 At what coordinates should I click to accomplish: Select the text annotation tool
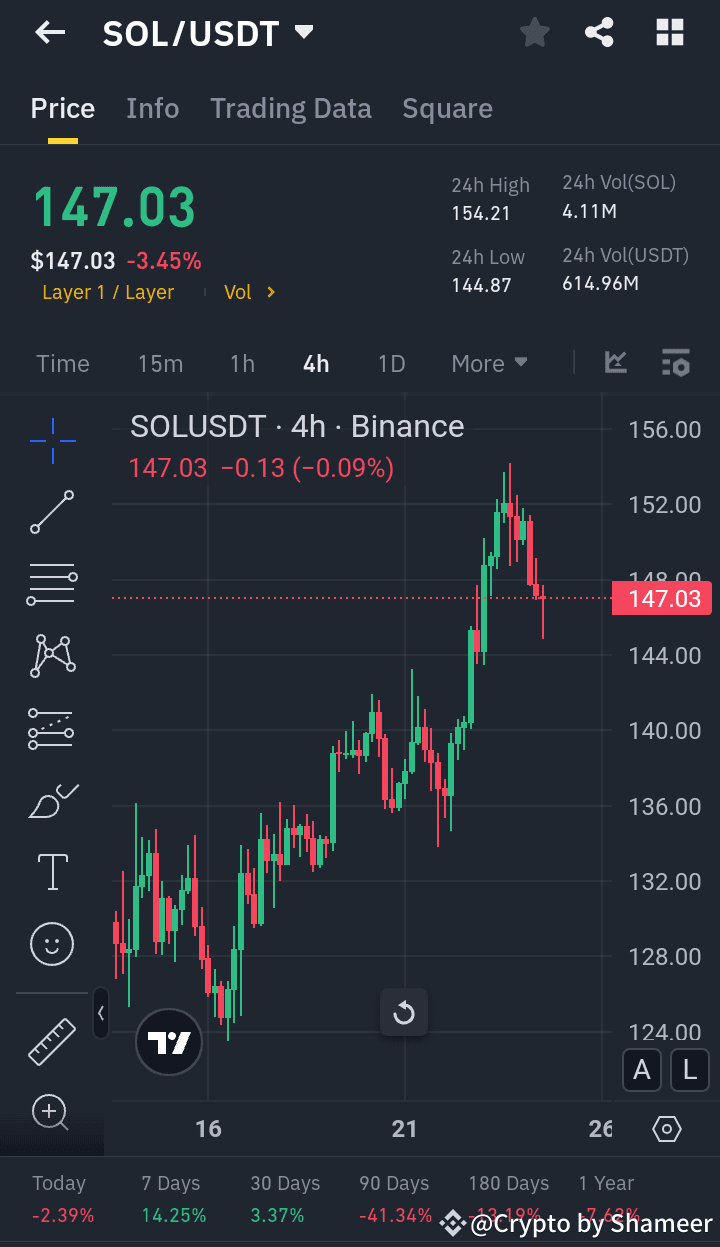click(x=51, y=872)
